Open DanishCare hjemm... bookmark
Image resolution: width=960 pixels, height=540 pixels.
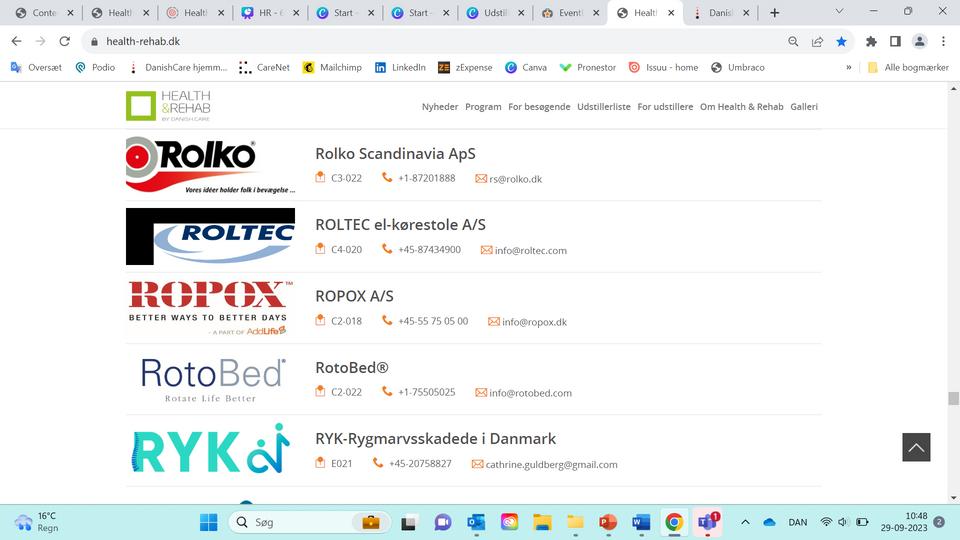click(x=178, y=67)
